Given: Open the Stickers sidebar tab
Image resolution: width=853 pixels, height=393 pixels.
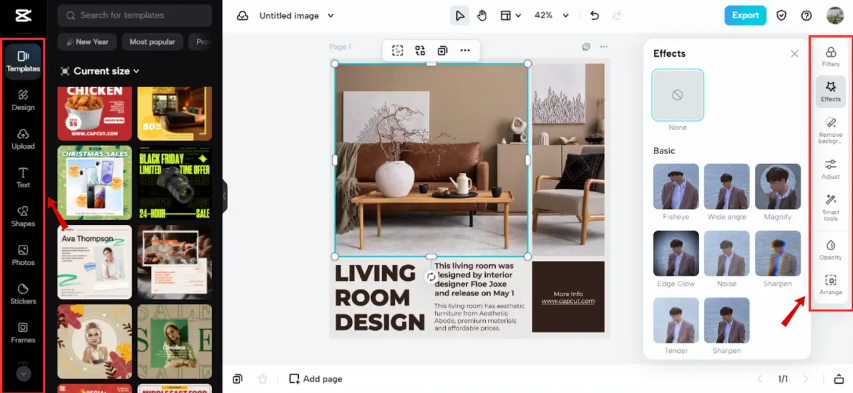Looking at the screenshot, I should pos(23,294).
